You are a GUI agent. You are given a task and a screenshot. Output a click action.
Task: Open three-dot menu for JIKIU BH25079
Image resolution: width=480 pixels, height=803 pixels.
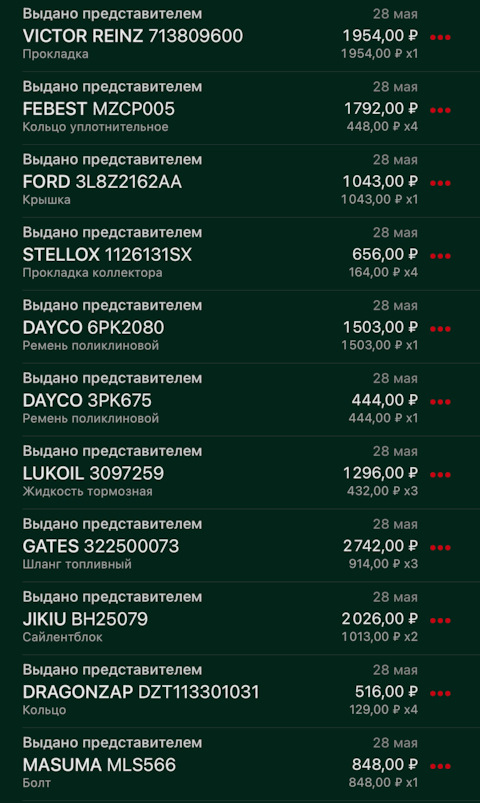[440, 620]
